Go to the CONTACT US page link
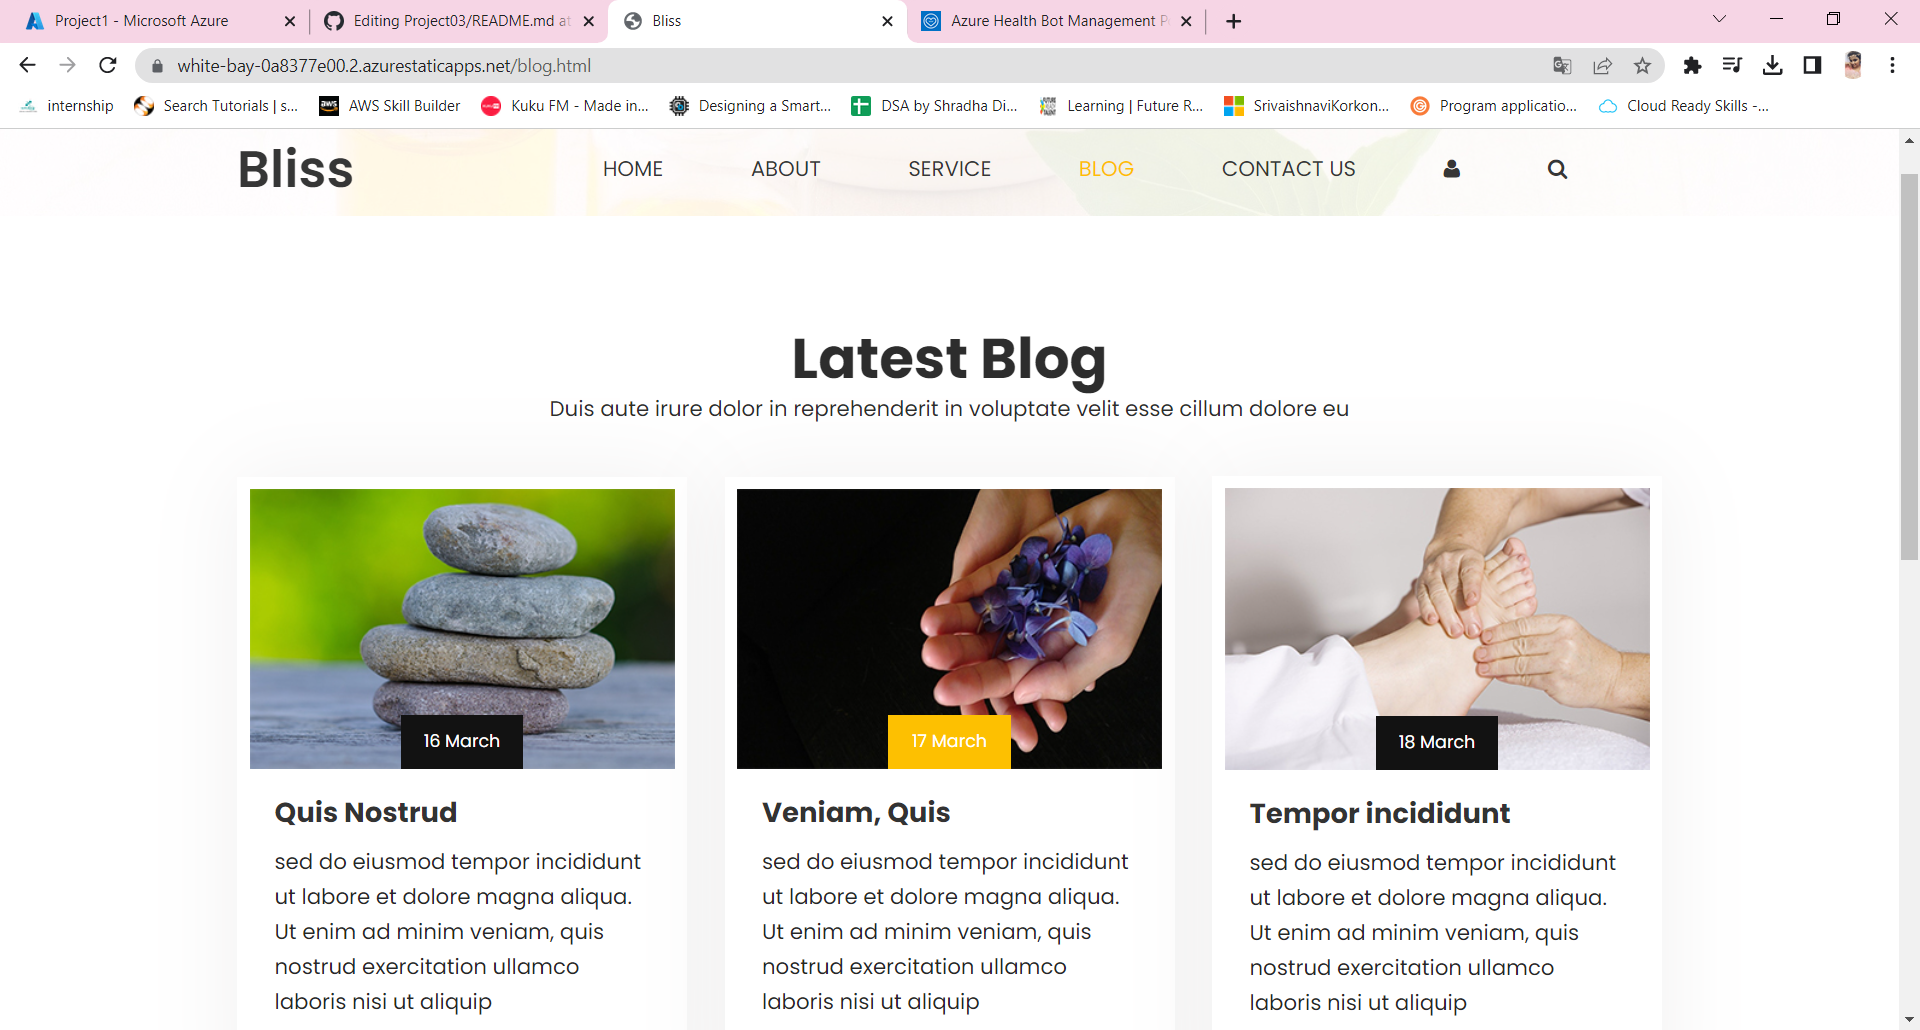The width and height of the screenshot is (1920, 1030). coord(1288,169)
